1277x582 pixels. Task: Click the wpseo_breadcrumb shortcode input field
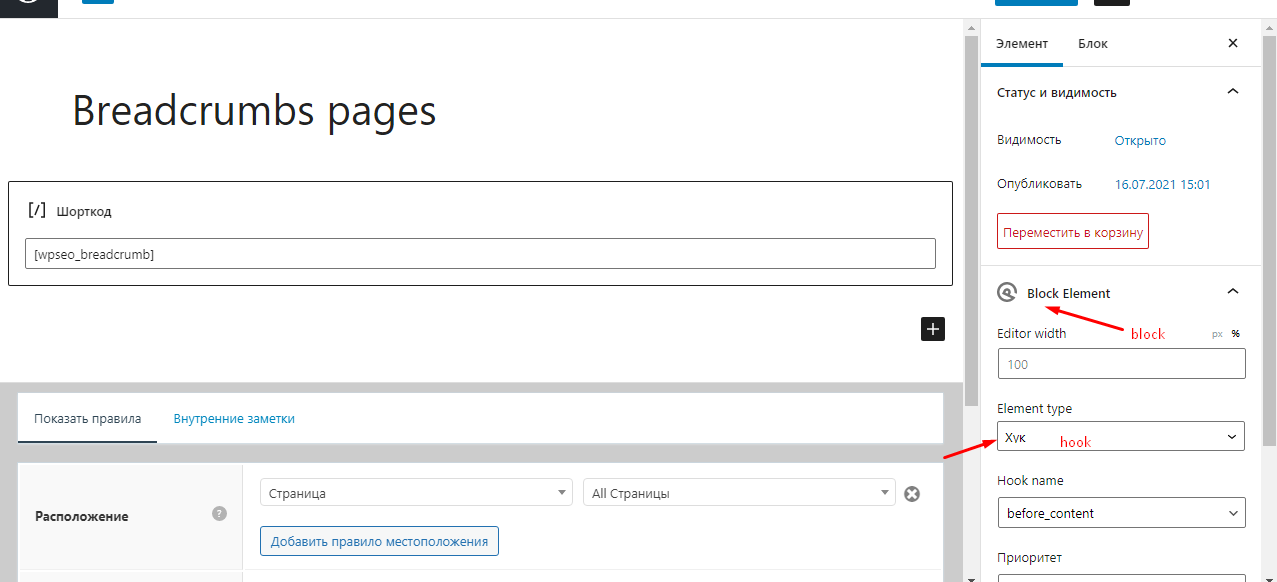[480, 254]
